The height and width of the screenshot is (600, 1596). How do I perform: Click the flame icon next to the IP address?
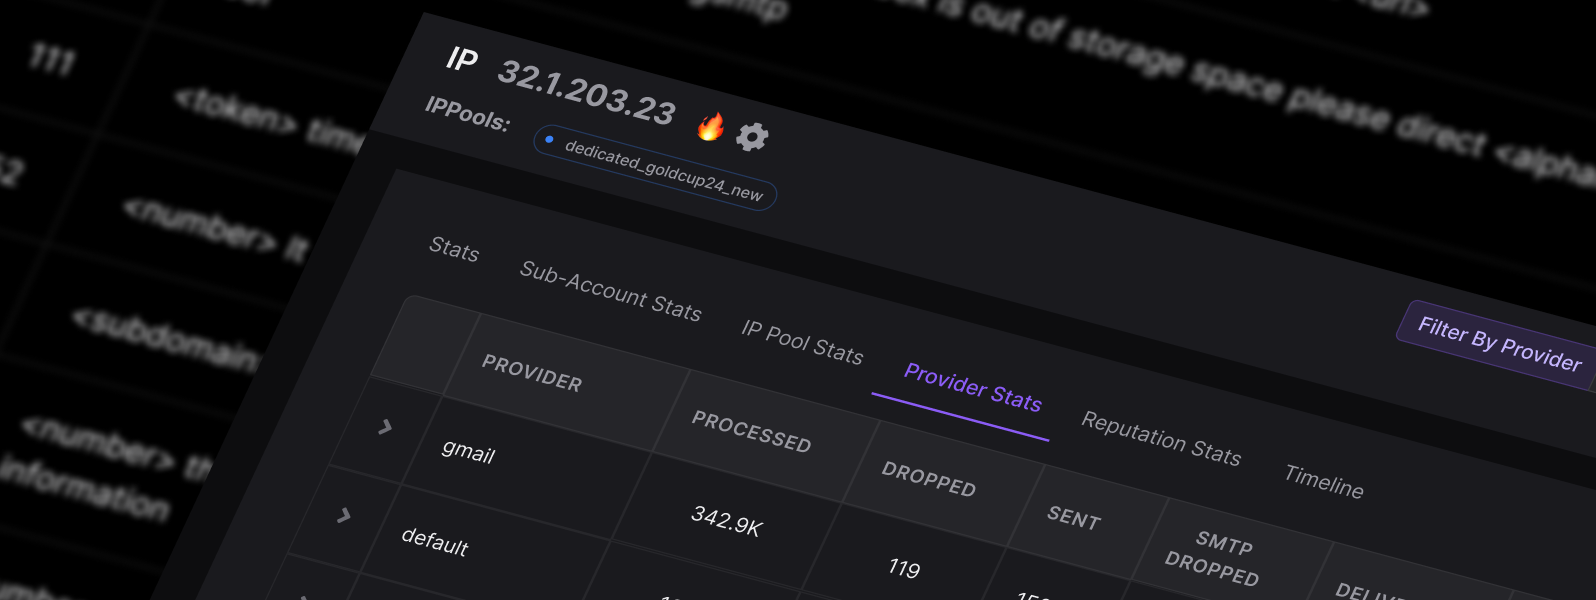point(710,126)
